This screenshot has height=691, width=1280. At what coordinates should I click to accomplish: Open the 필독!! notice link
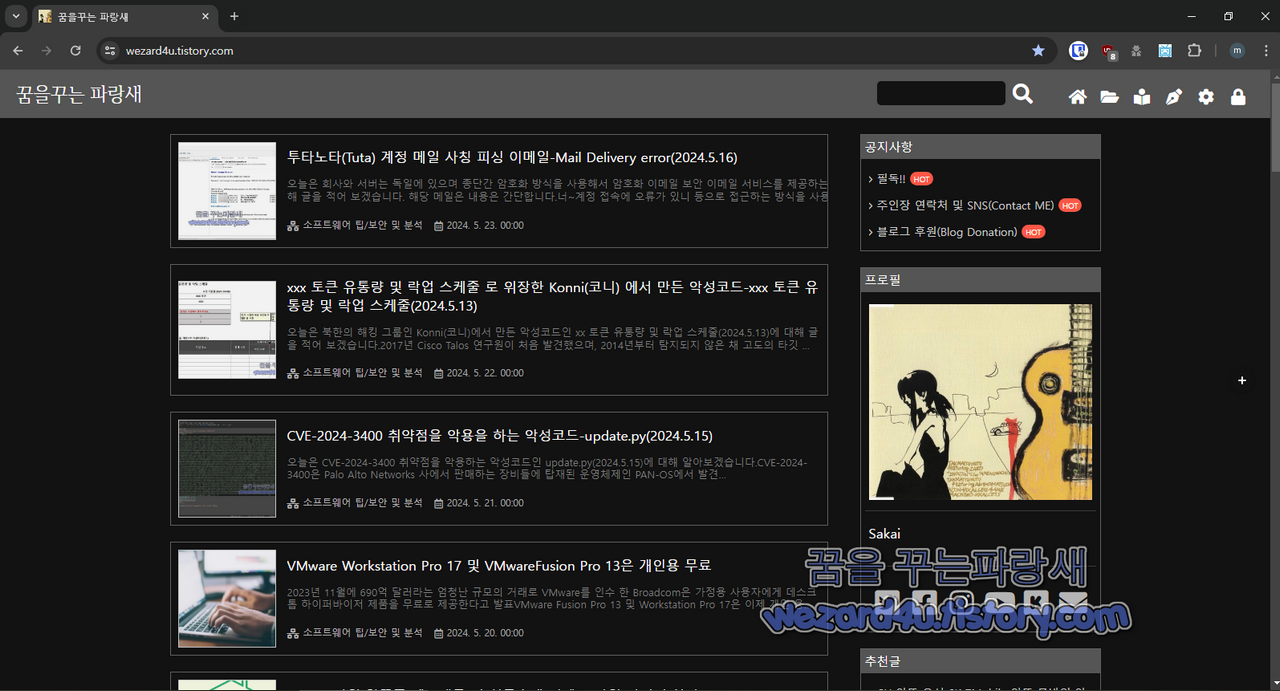(x=890, y=179)
